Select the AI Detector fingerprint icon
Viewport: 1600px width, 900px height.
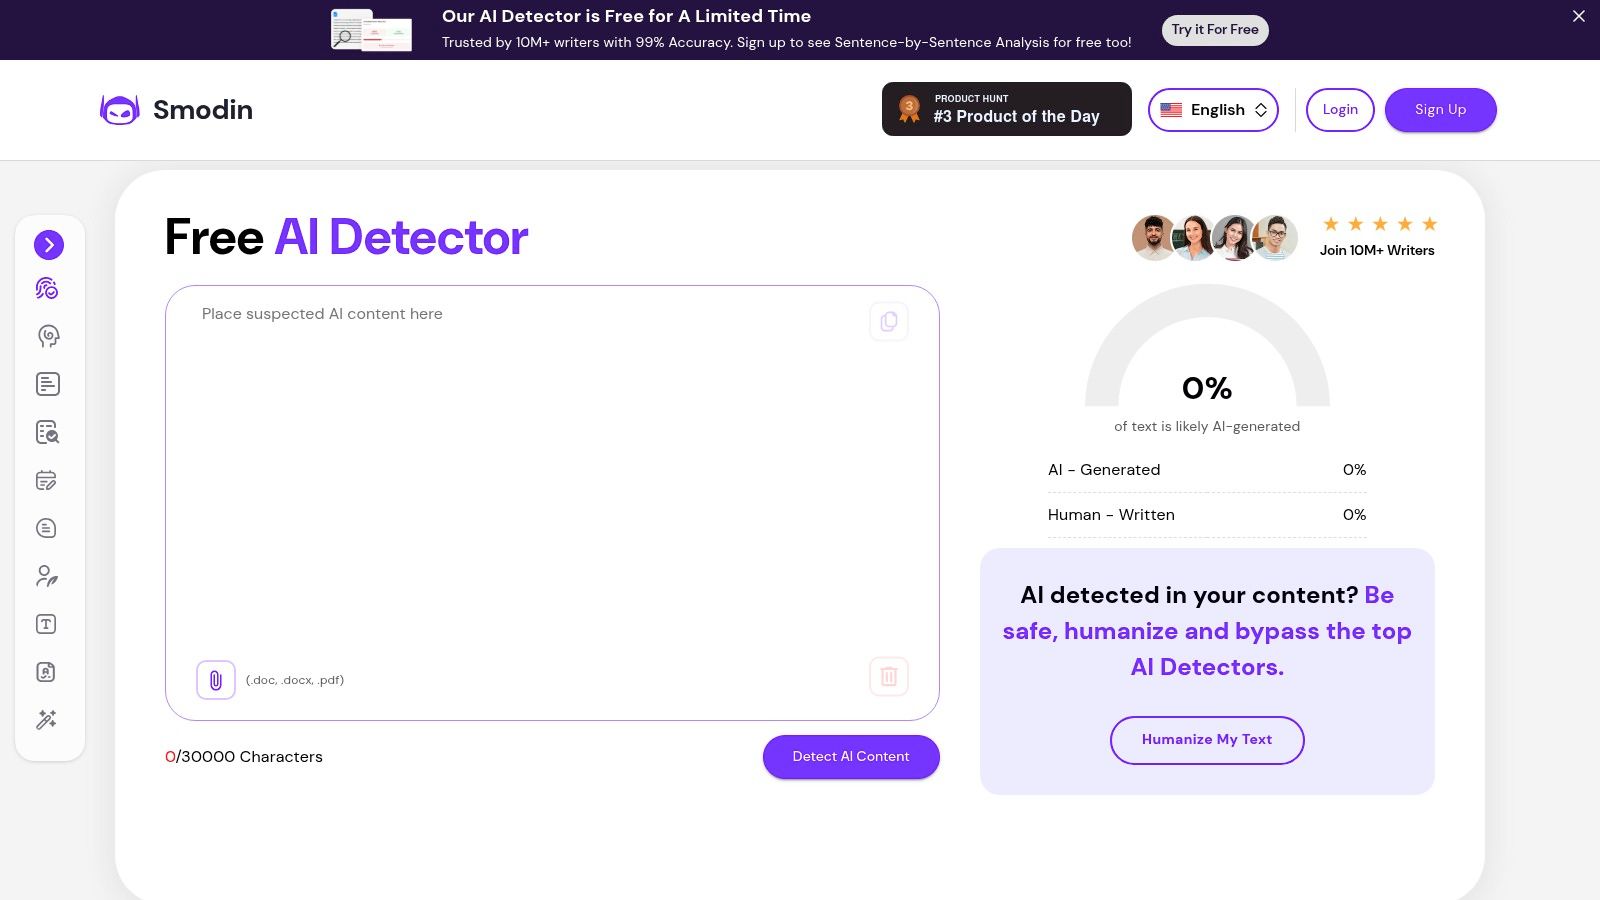click(x=46, y=288)
